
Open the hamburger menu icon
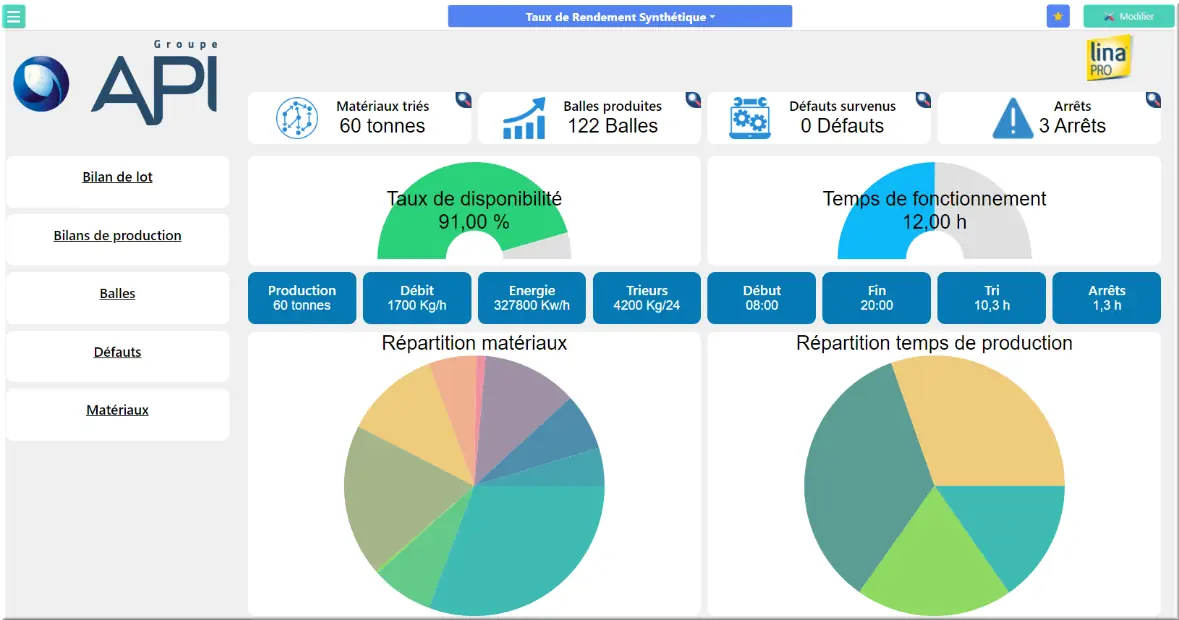tap(15, 16)
